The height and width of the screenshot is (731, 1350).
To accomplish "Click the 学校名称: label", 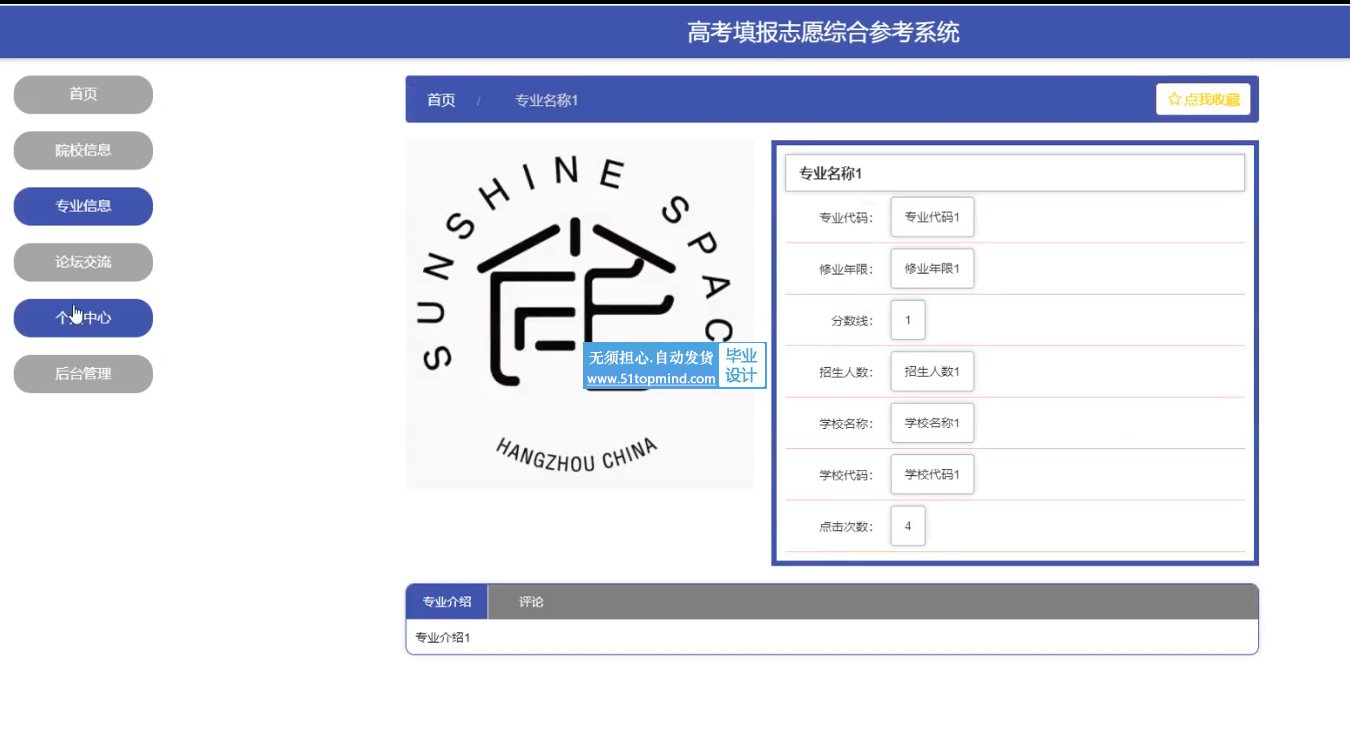I will (x=846, y=424).
